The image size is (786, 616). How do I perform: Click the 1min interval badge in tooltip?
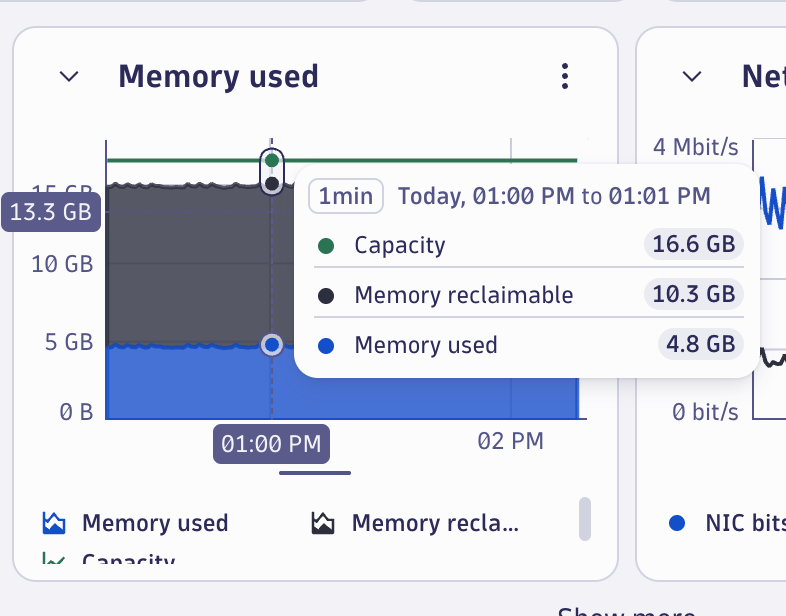[346, 196]
